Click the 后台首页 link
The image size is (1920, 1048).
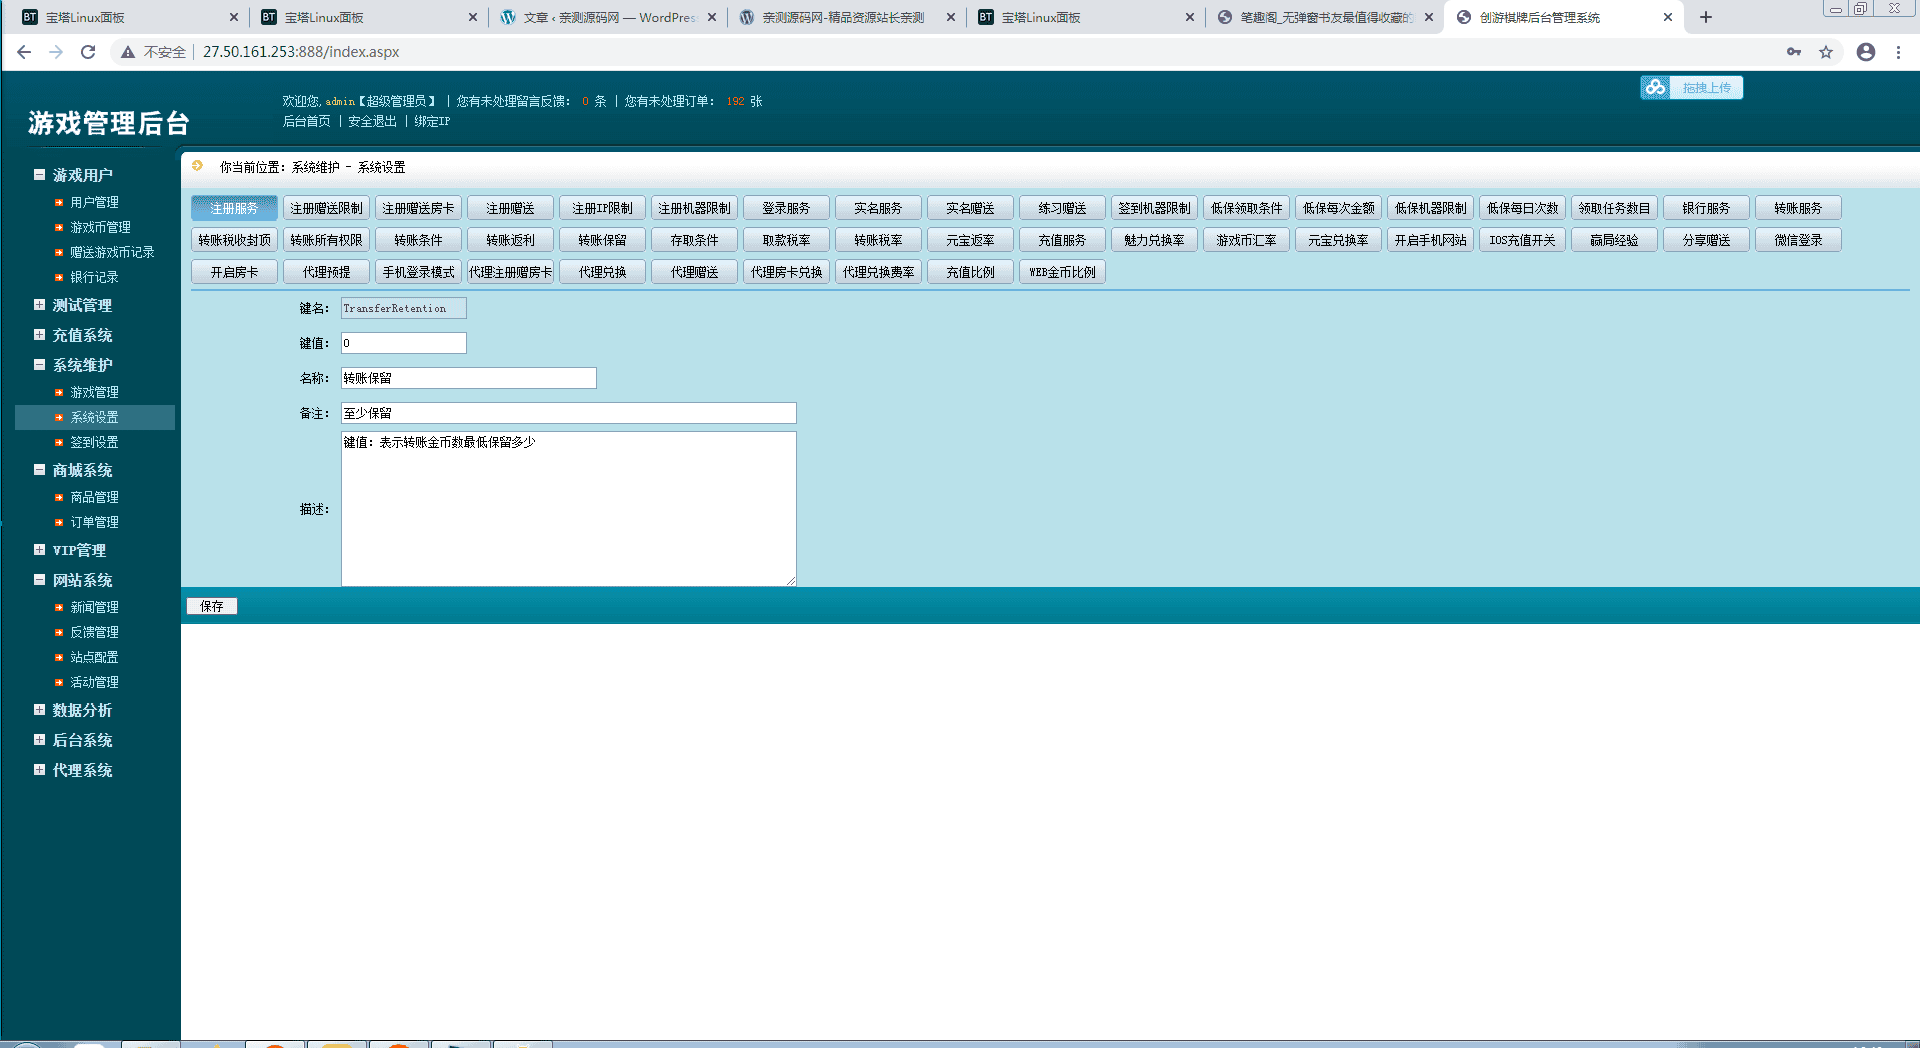(x=306, y=121)
